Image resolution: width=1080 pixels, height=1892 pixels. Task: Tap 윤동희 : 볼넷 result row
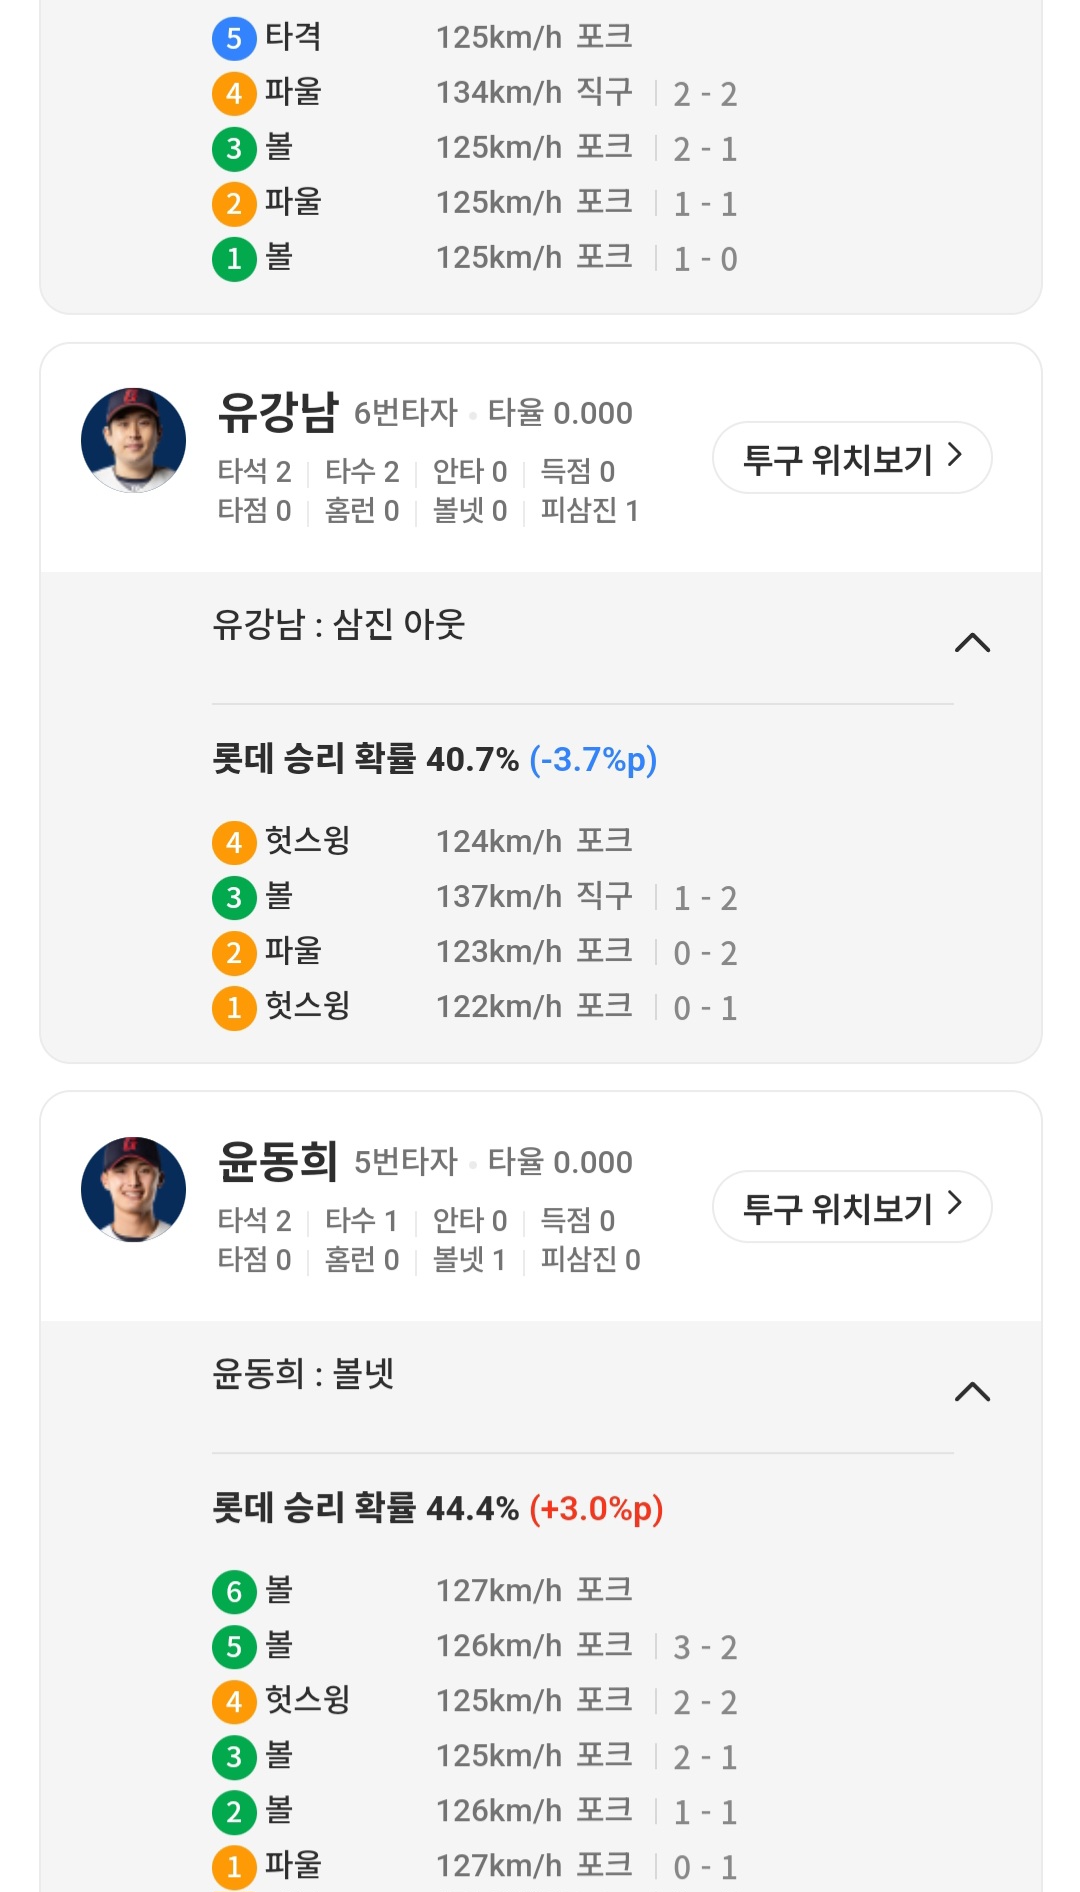click(303, 1374)
